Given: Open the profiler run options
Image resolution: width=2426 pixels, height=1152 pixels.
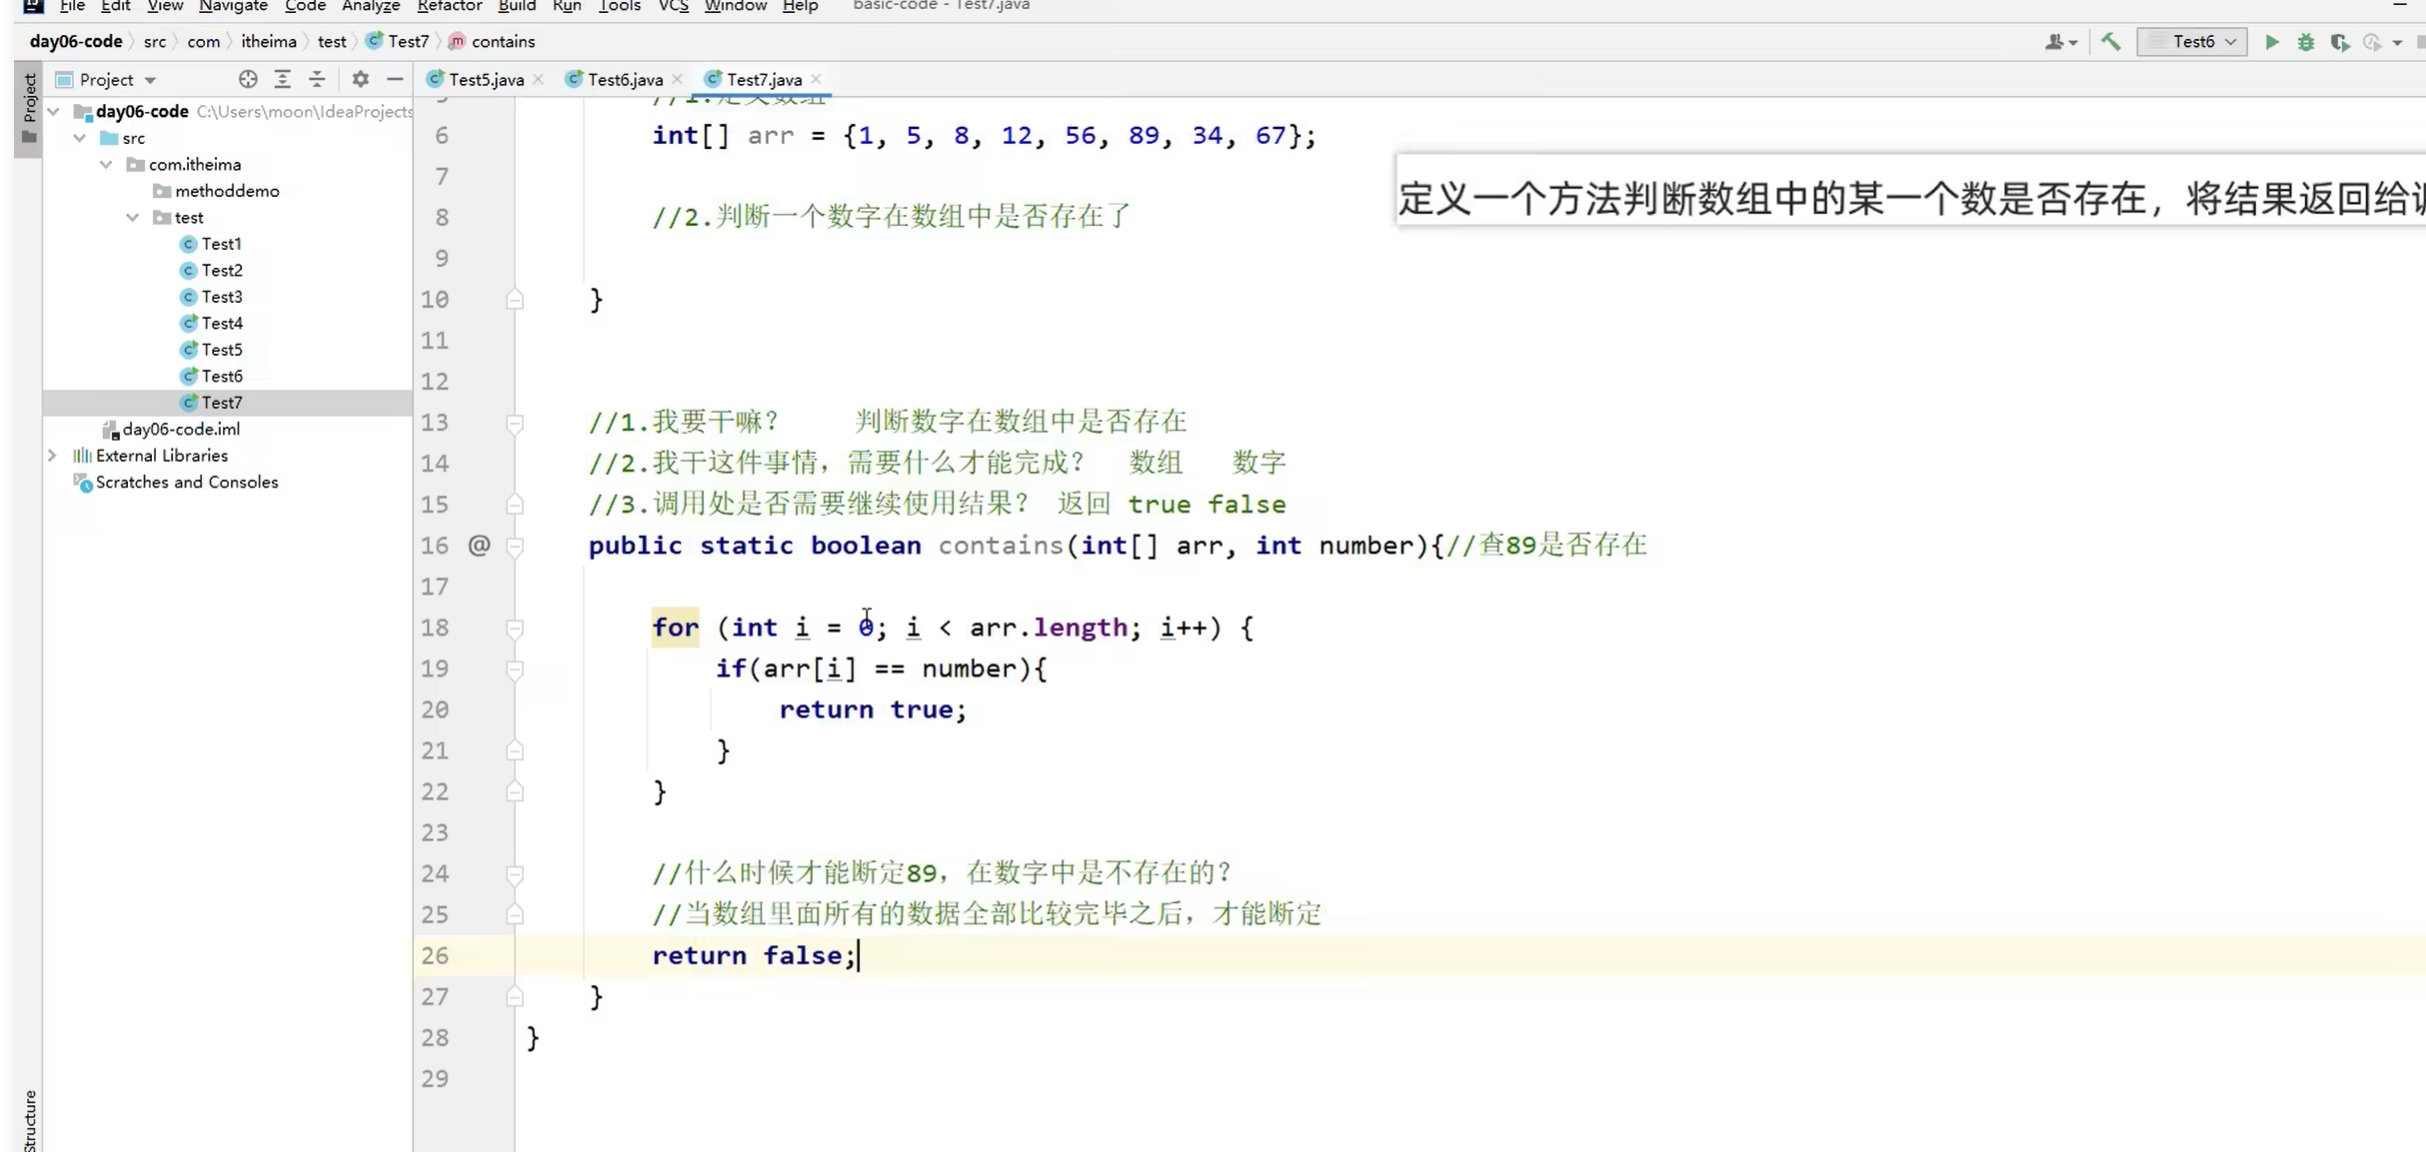Looking at the screenshot, I should point(2376,42).
